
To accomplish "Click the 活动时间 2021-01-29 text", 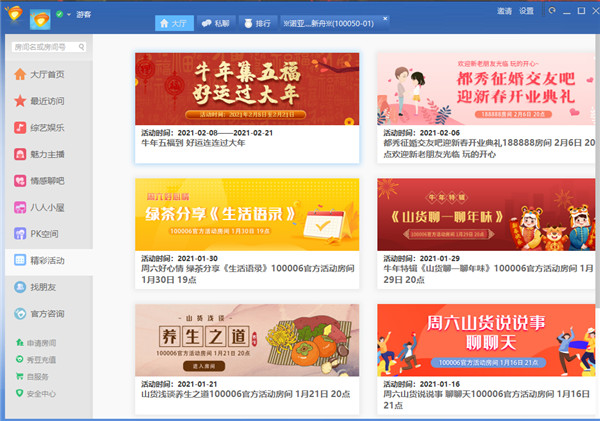I will click(422, 258).
